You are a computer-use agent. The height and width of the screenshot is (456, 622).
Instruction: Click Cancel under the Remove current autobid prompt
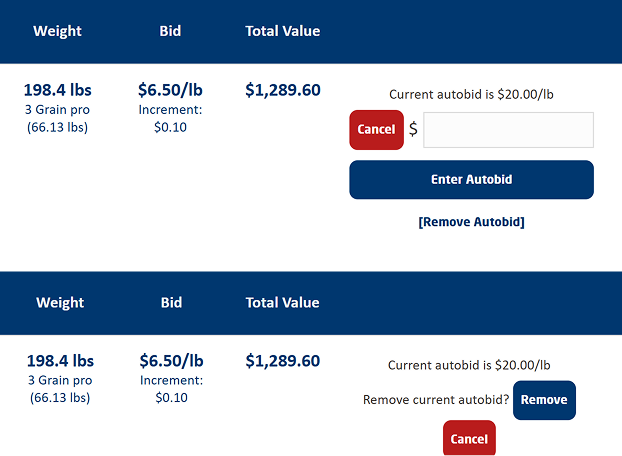[469, 438]
